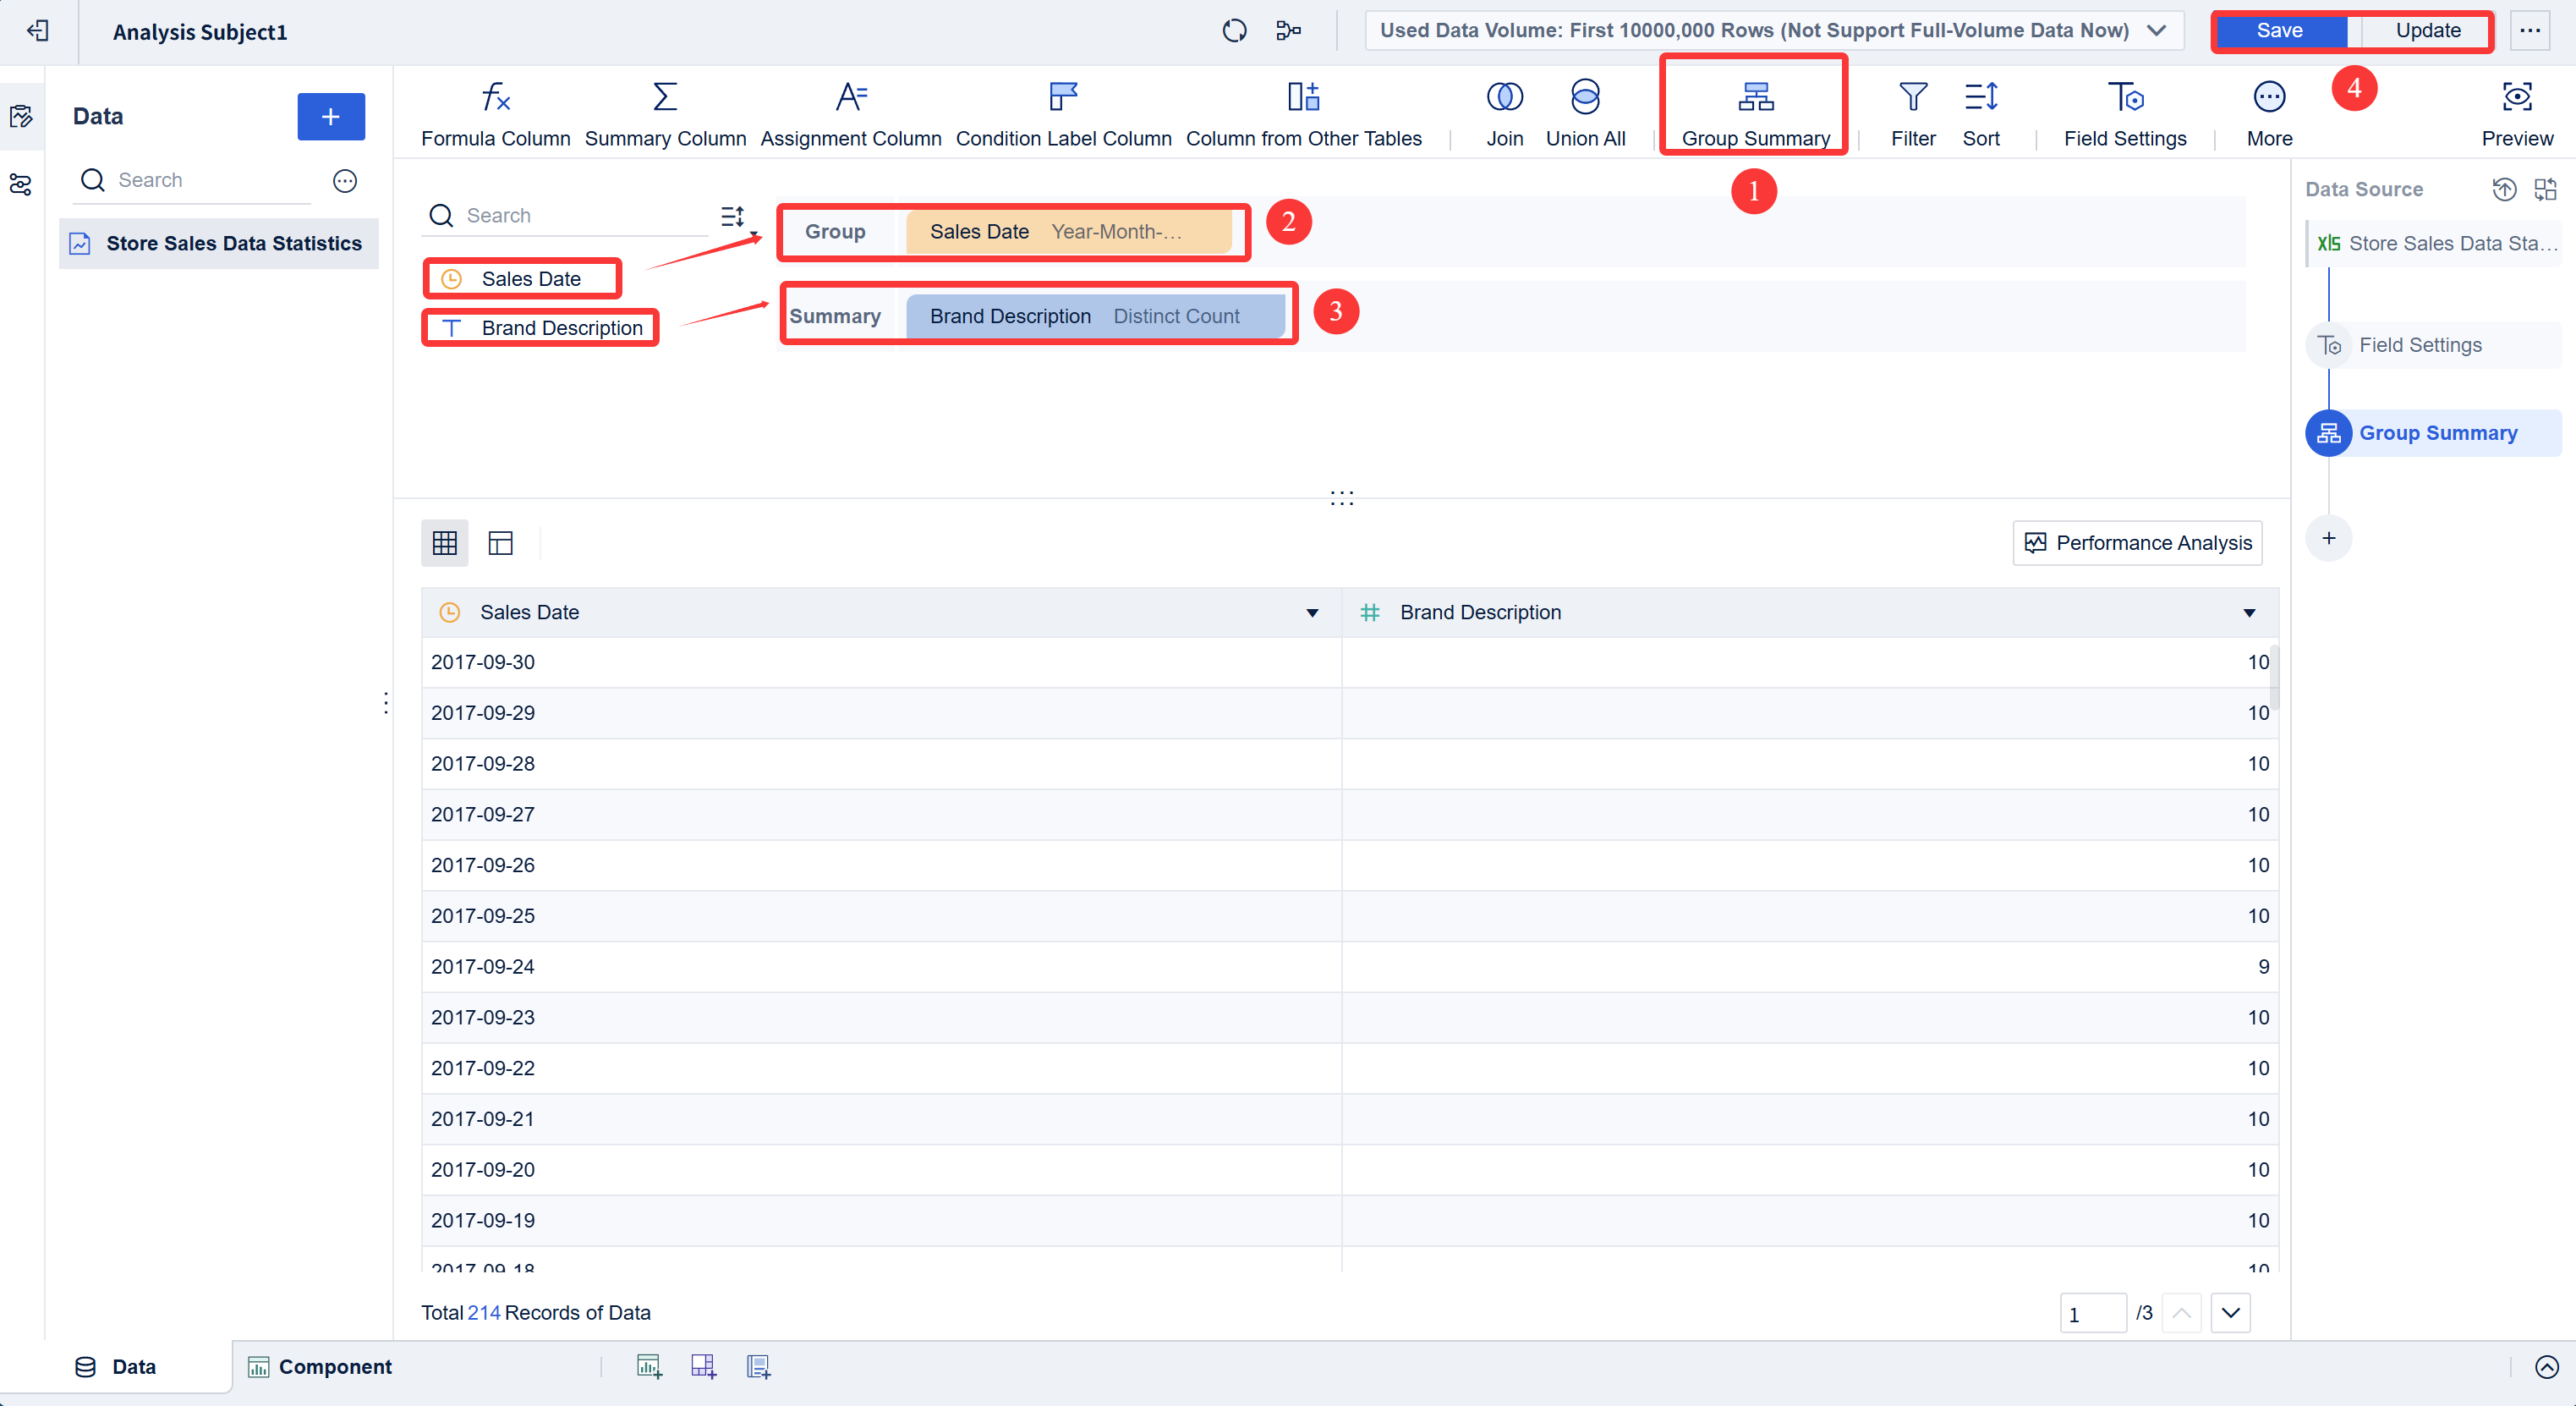This screenshot has height=1406, width=2576.
Task: Click the Formula Column icon
Action: (x=495, y=98)
